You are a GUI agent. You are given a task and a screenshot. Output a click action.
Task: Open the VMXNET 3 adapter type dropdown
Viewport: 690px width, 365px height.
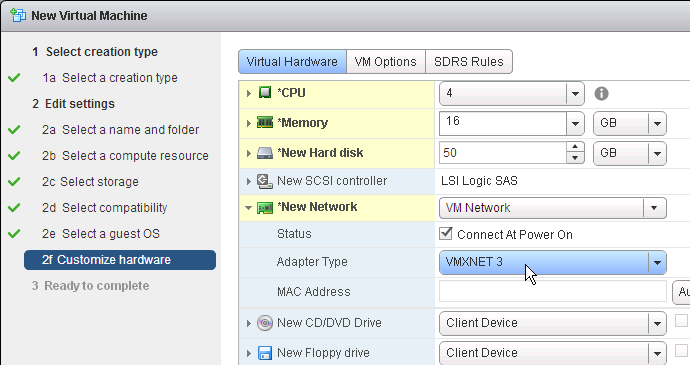553,262
